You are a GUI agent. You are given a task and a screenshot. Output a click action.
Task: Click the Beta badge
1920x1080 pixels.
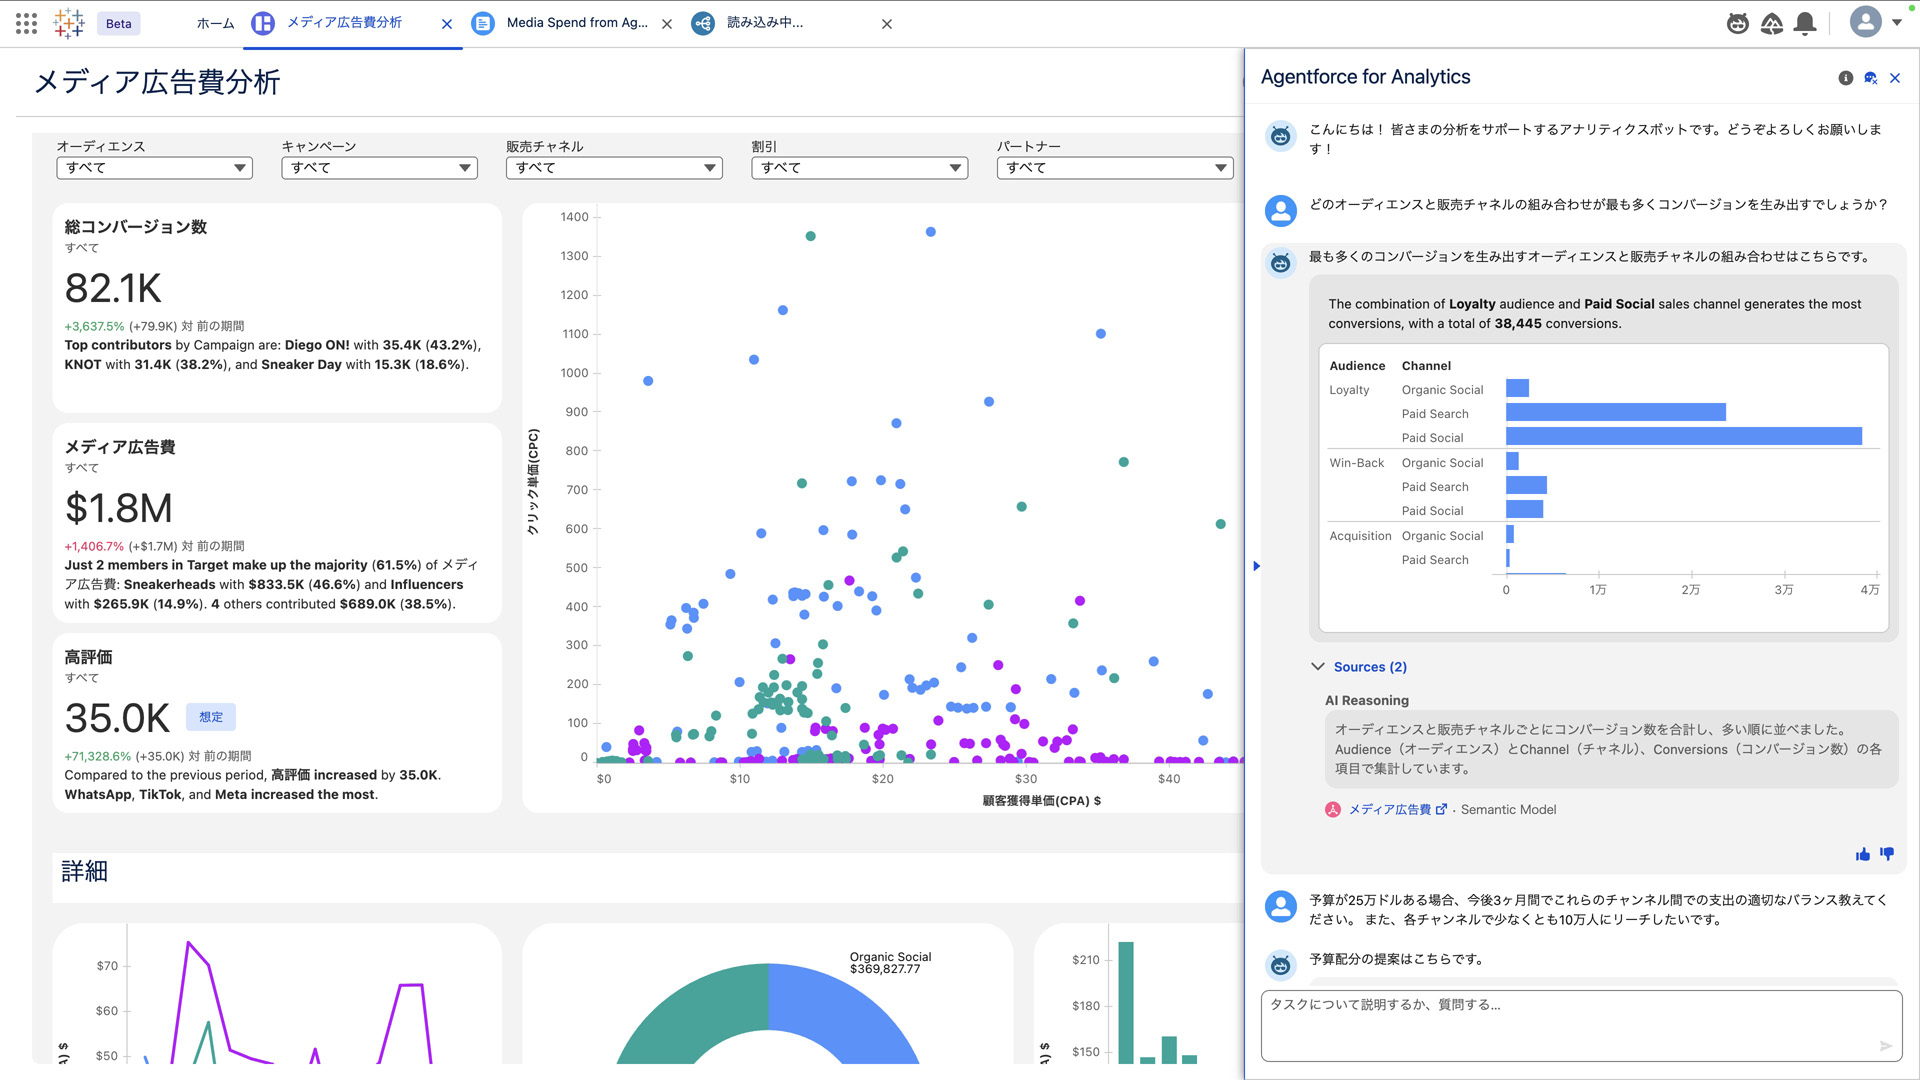(119, 24)
